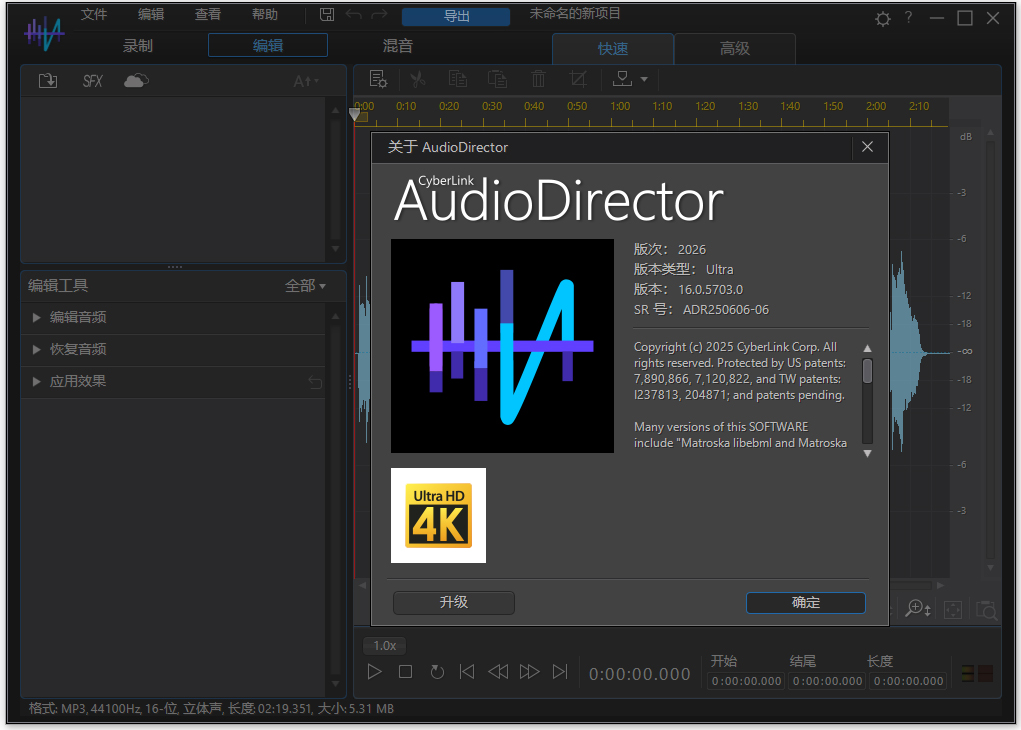
Task: Click the crop audio tool icon
Action: (578, 79)
